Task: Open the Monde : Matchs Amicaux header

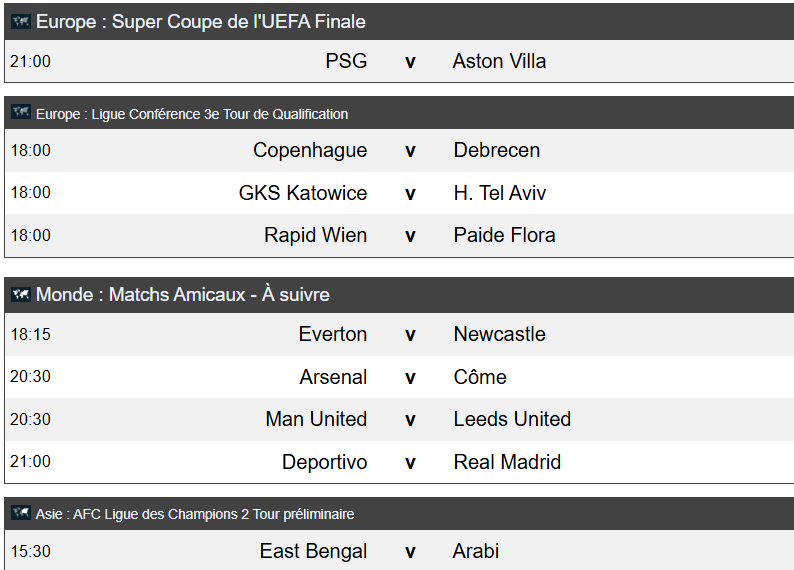Action: coord(183,295)
